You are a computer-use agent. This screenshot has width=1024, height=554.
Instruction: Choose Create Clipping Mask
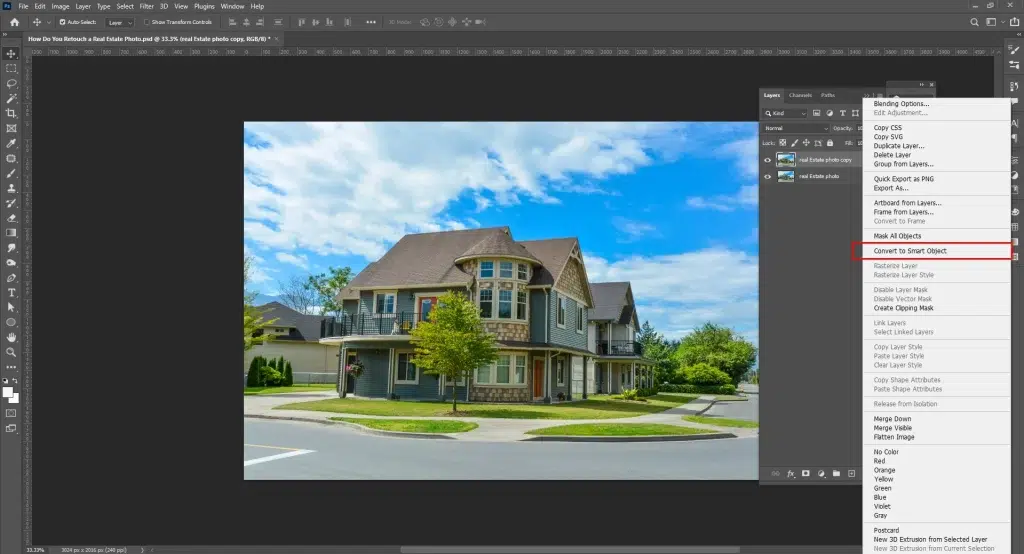pos(904,308)
